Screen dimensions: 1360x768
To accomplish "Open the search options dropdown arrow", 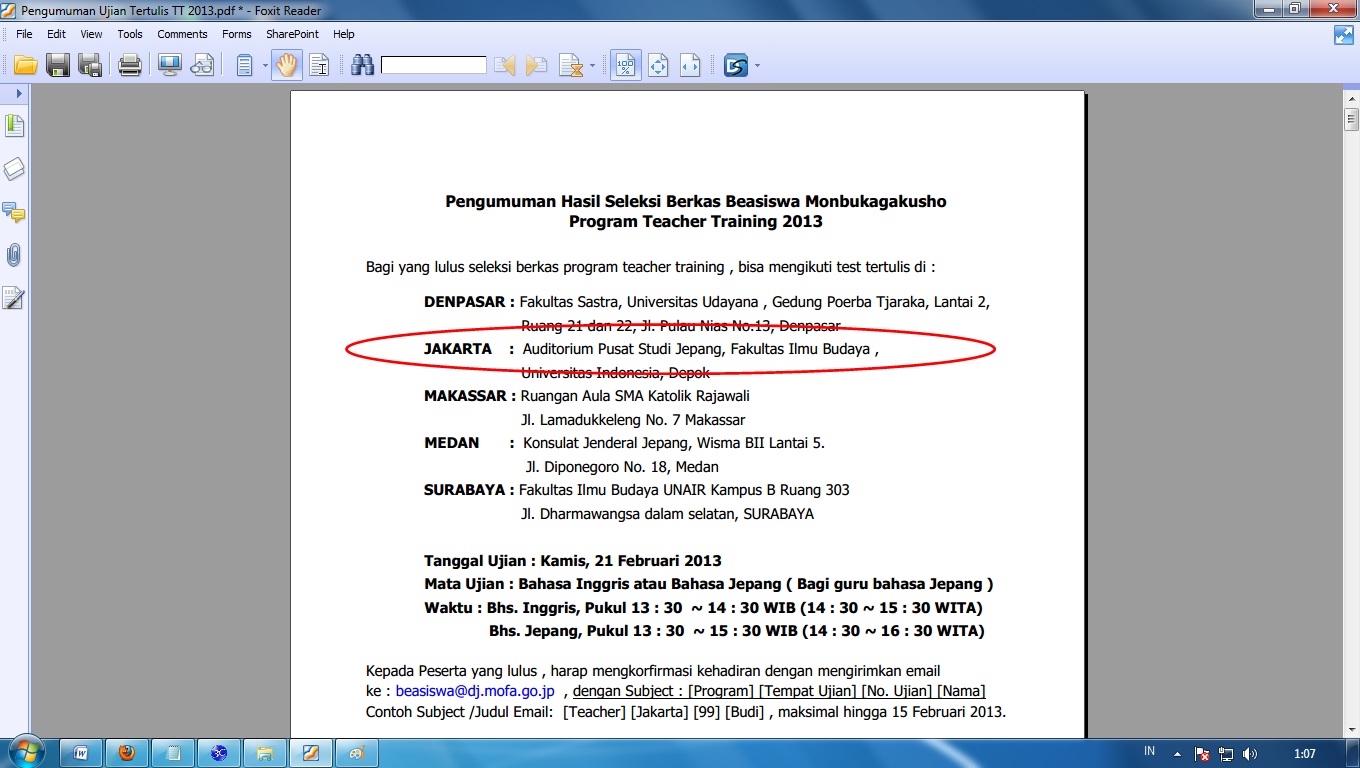I will [x=592, y=66].
